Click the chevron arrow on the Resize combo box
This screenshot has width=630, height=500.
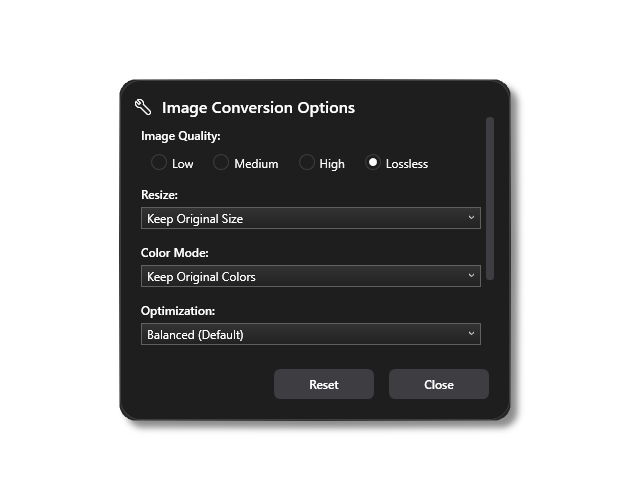point(471,217)
